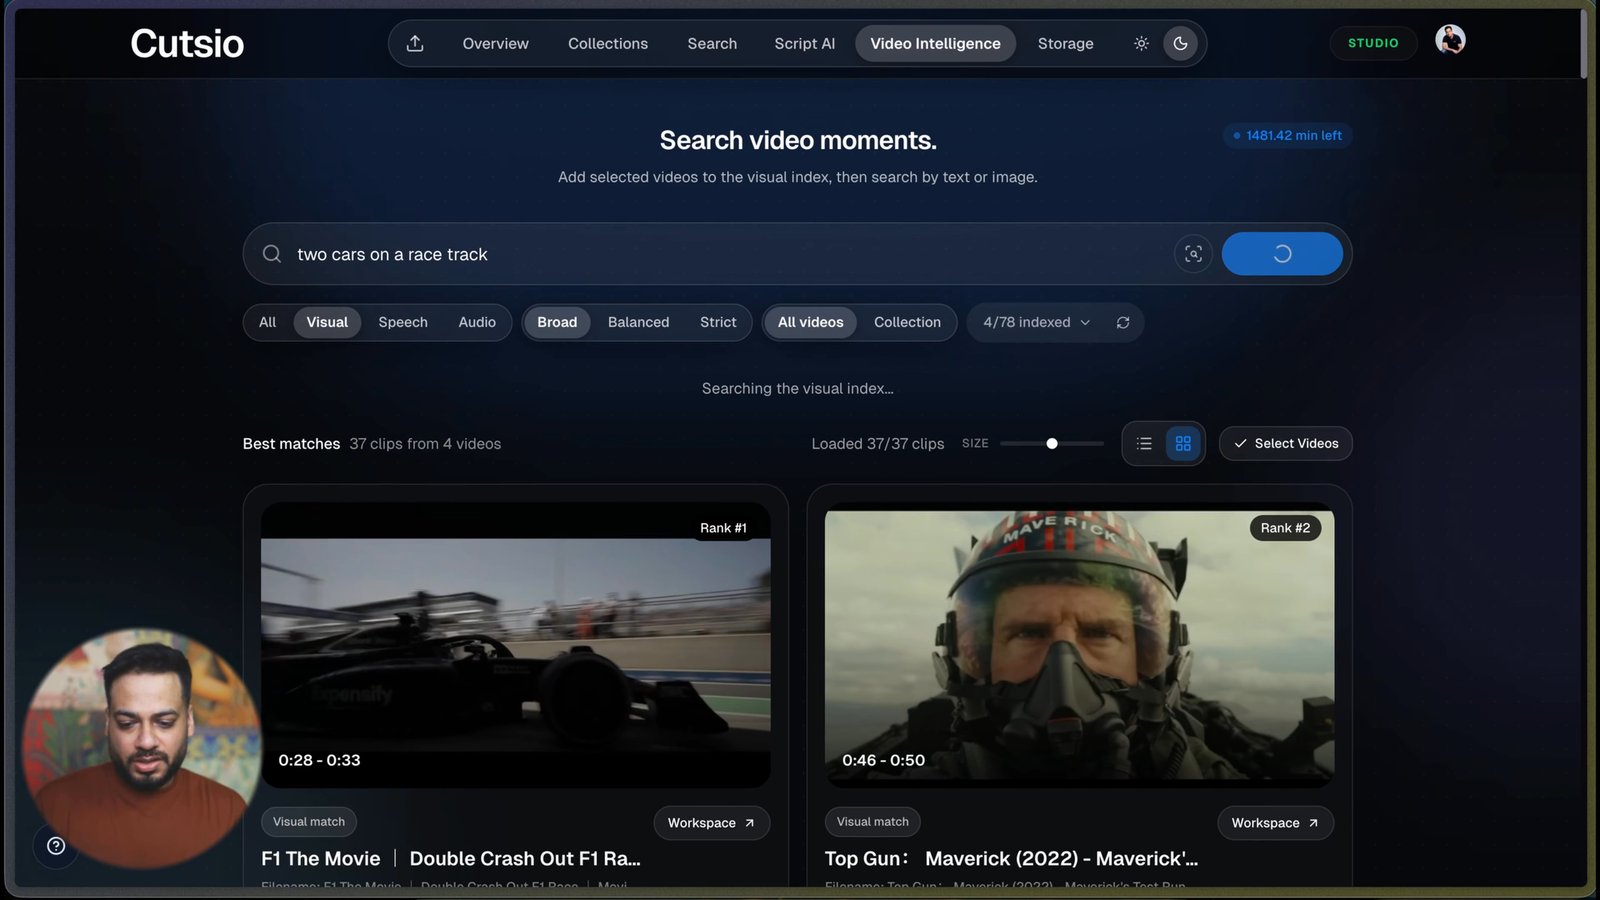Refresh the indexed videos list
The image size is (1600, 900).
(x=1123, y=322)
